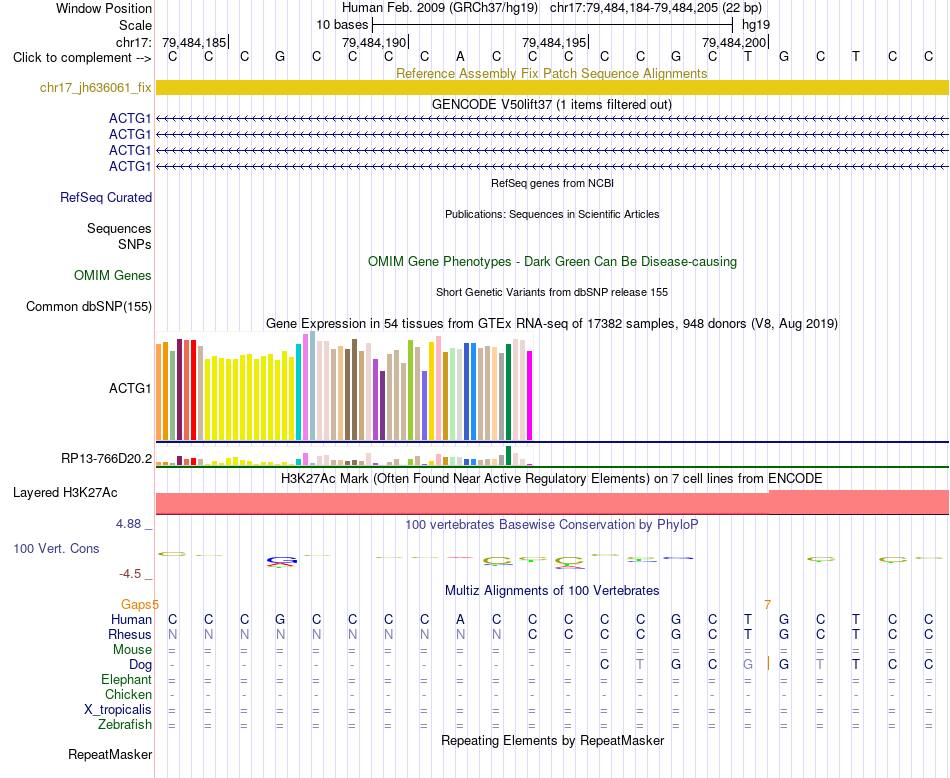Click the Window Position label

[104, 8]
